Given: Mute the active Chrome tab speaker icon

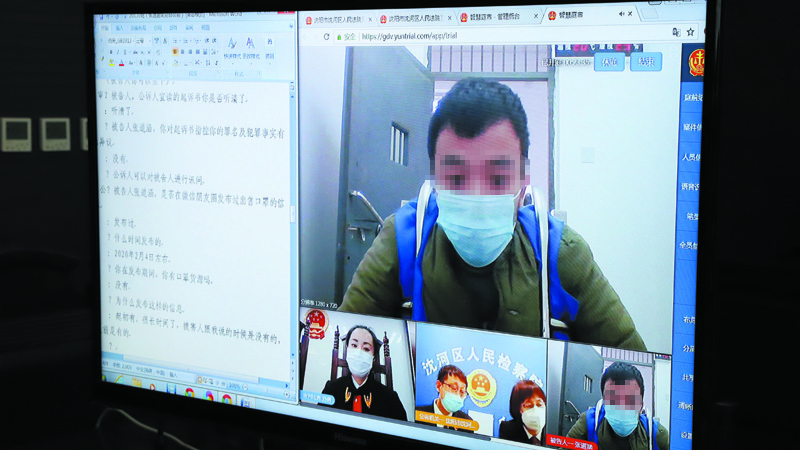Looking at the screenshot, I should pyautogui.click(x=621, y=14).
